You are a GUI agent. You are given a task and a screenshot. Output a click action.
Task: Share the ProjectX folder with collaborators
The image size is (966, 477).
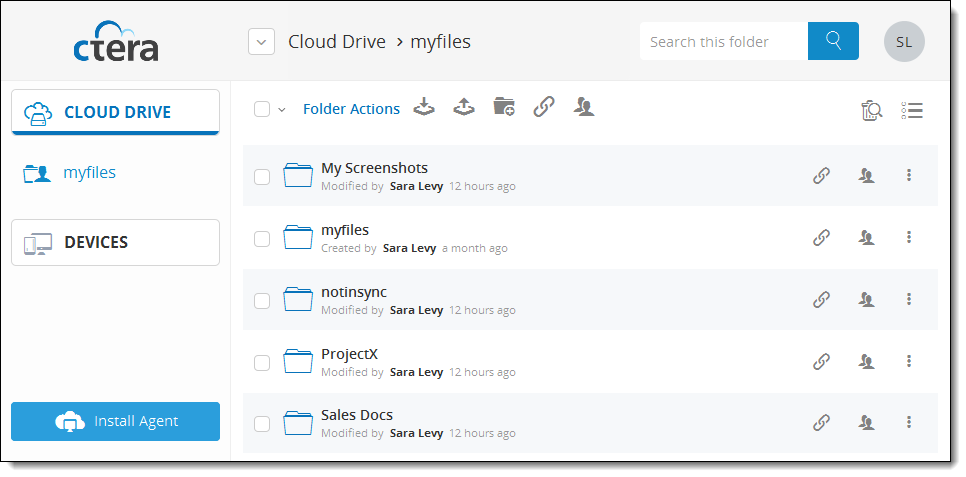point(867,361)
